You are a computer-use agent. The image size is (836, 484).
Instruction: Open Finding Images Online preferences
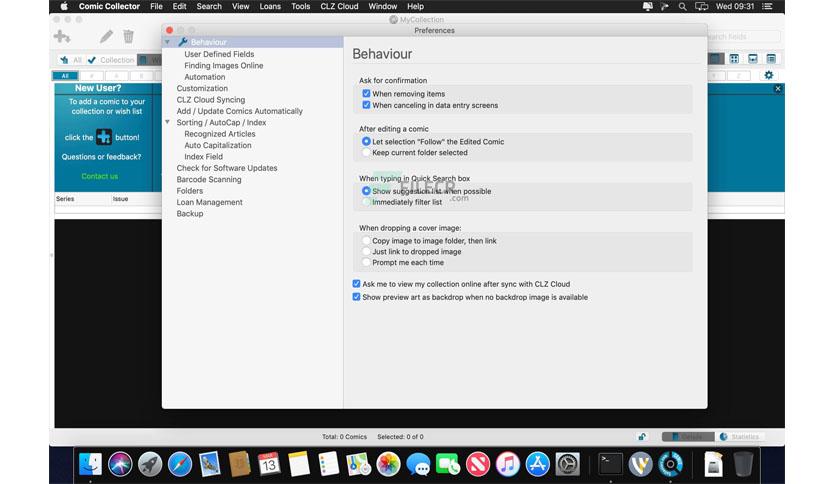tap(223, 66)
